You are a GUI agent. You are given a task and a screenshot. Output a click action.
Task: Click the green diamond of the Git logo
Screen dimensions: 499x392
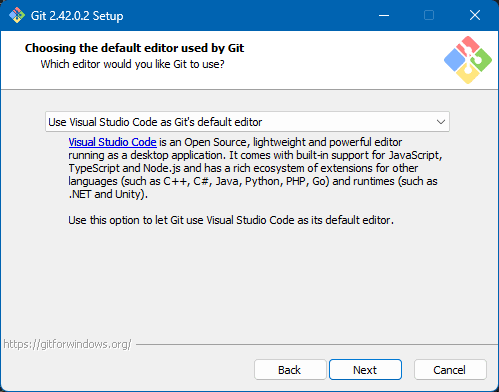481,60
